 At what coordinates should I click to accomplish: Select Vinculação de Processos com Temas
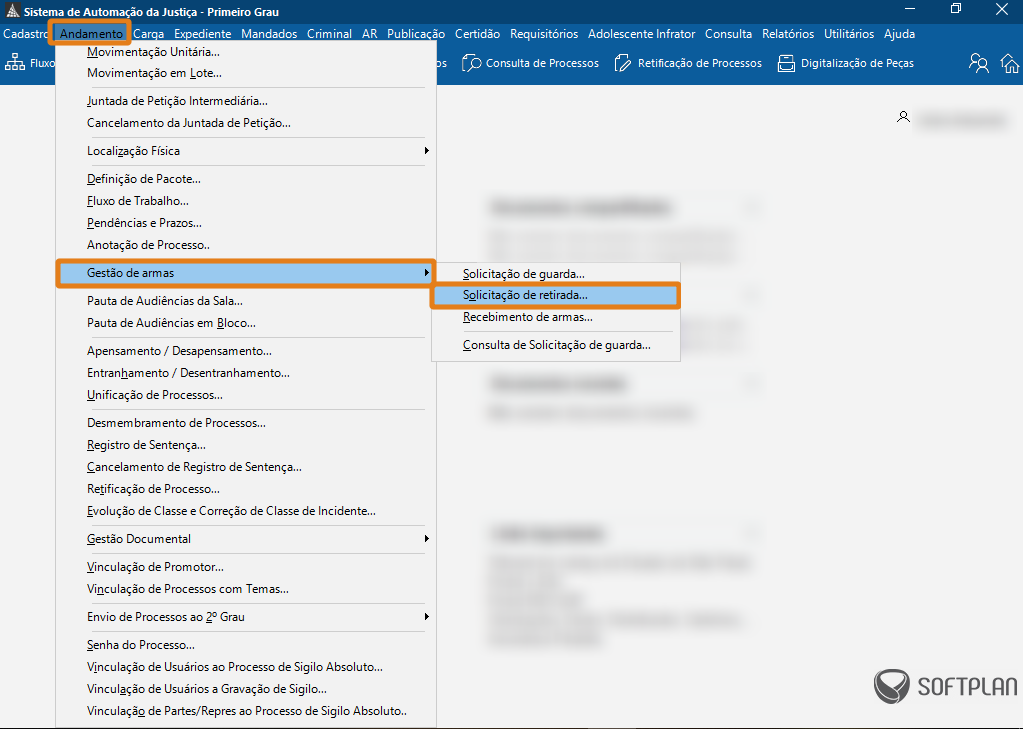click(x=188, y=589)
